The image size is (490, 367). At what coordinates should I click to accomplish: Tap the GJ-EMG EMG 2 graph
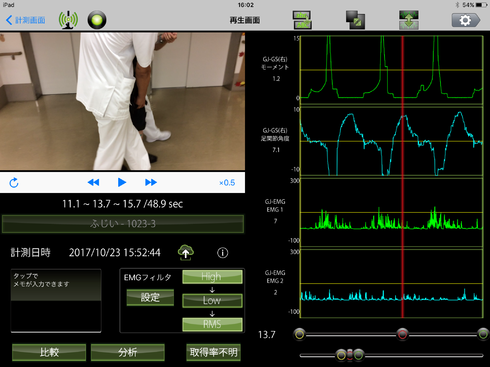pos(392,284)
